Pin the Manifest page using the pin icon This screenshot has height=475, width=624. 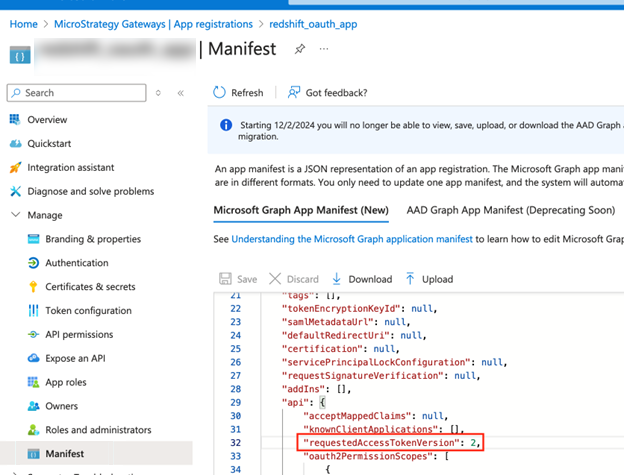(x=300, y=49)
